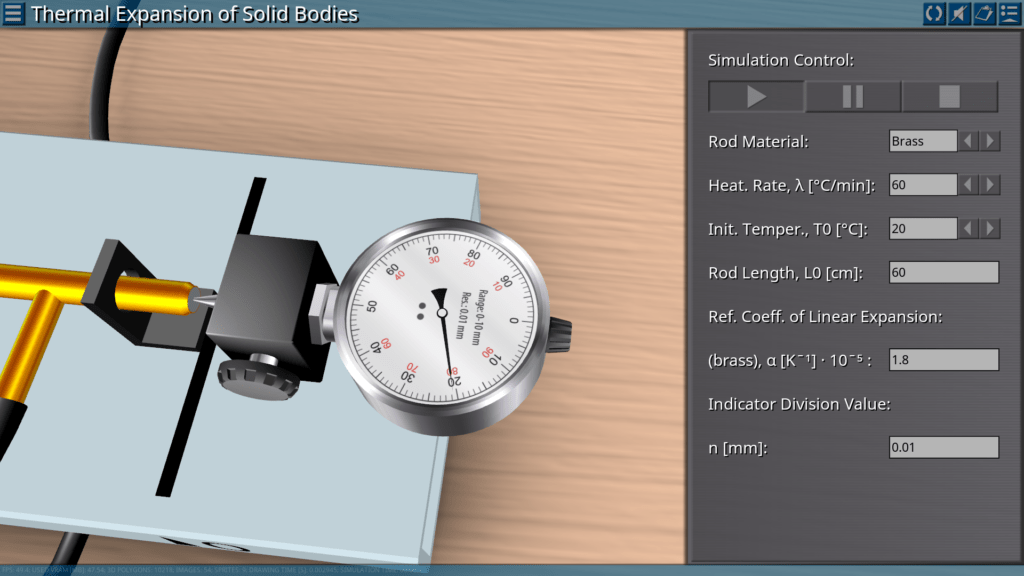Image resolution: width=1024 pixels, height=576 pixels.
Task: Increase the heating rate with right arrow
Action: point(990,185)
